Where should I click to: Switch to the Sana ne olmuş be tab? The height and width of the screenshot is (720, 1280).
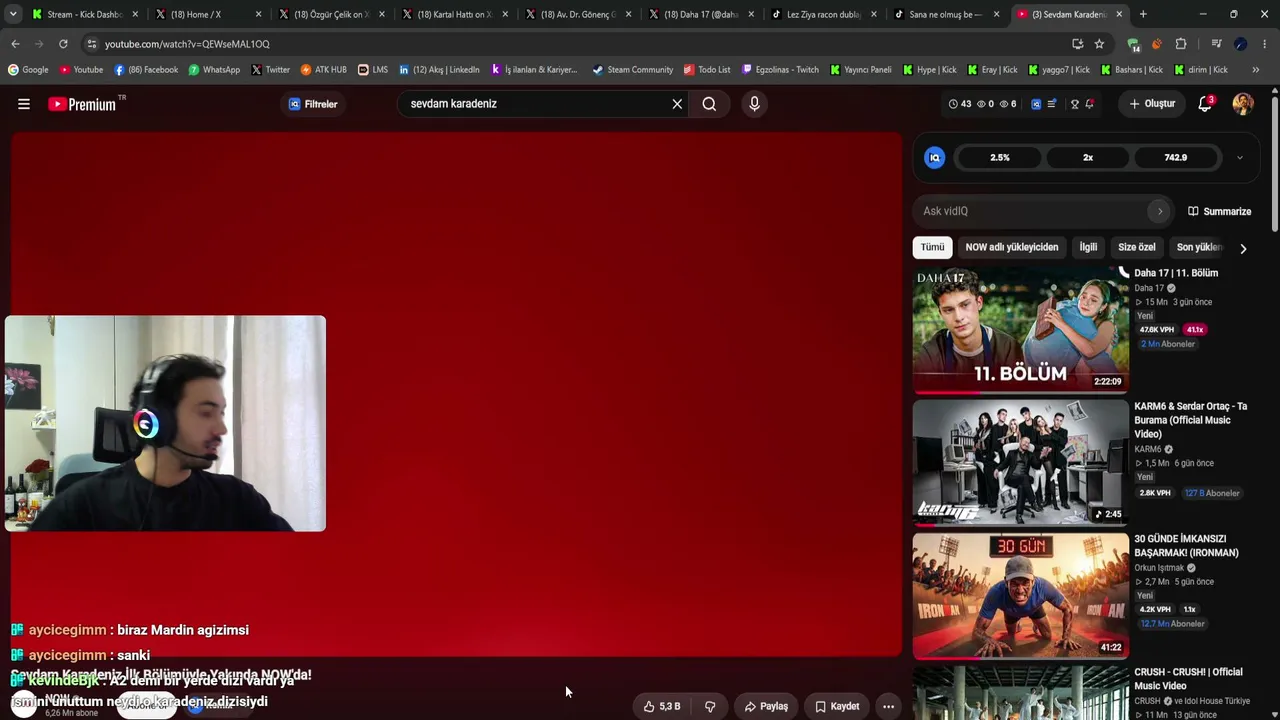(947, 14)
